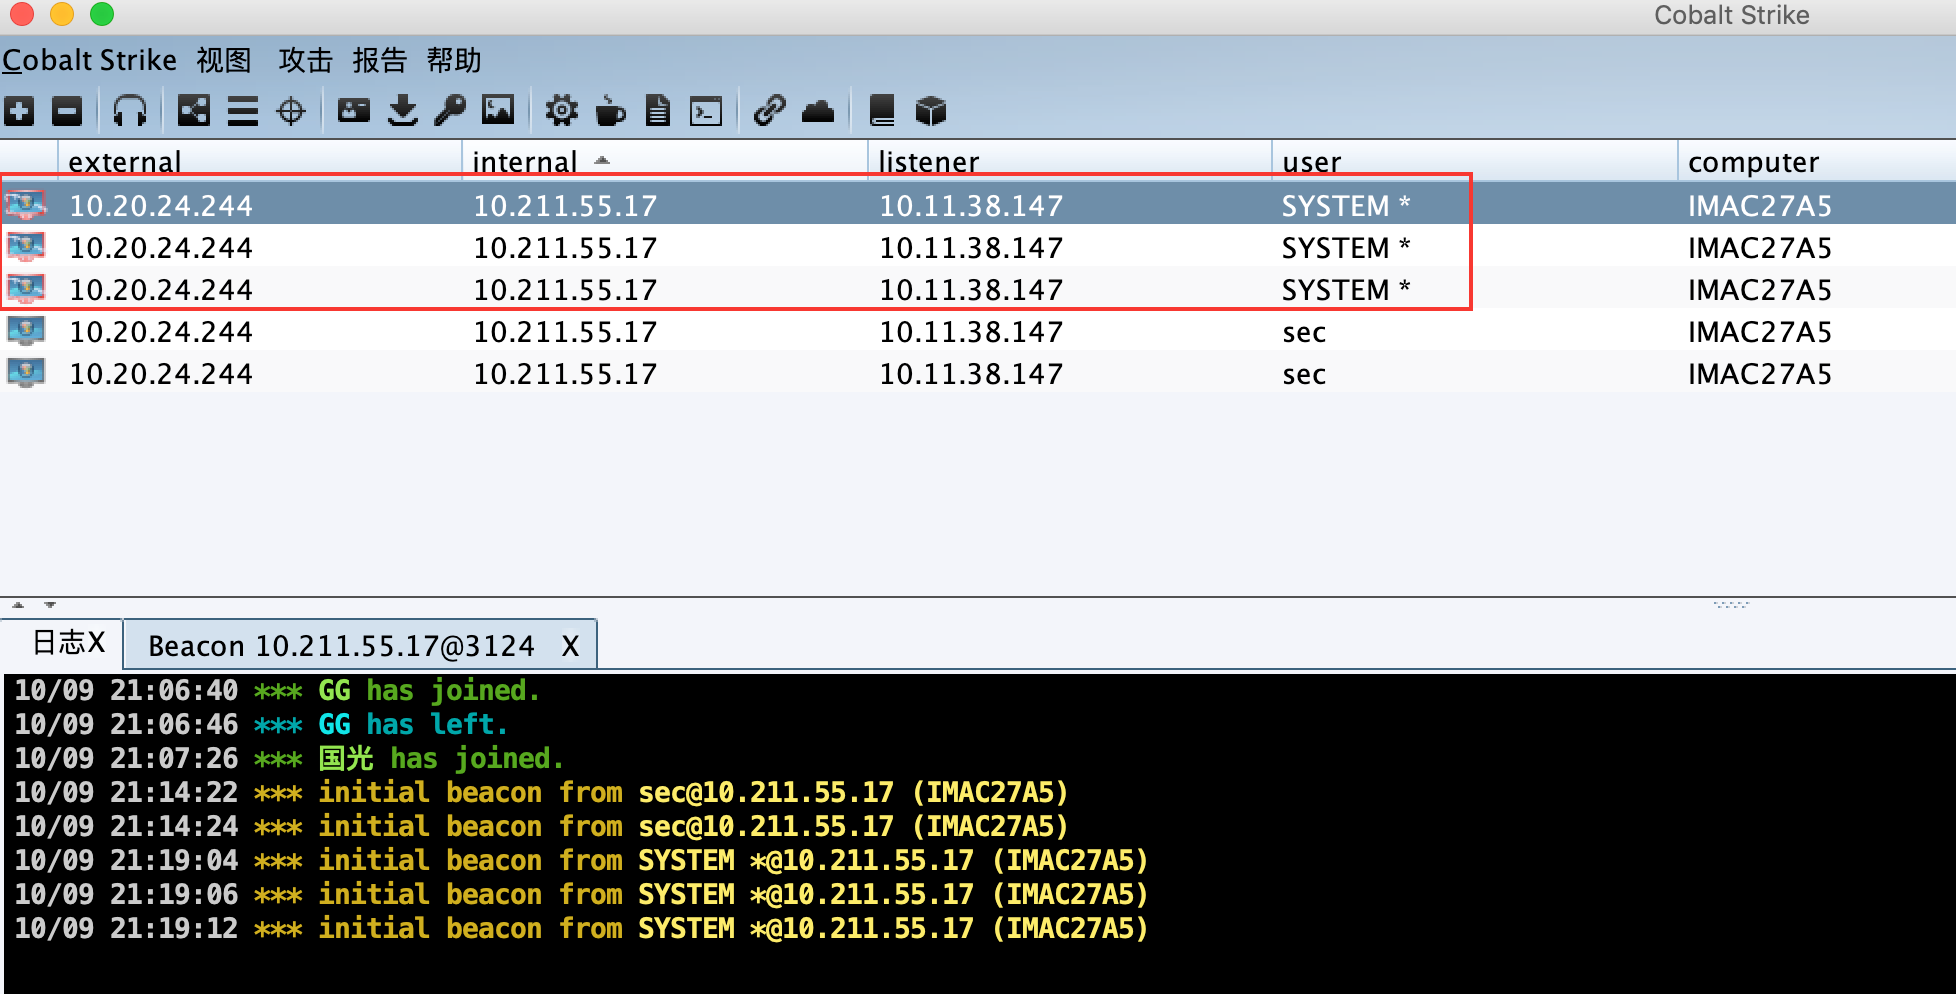This screenshot has height=994, width=1956.
Task: Click the '国光 has joined.' log line
Action: 289,759
